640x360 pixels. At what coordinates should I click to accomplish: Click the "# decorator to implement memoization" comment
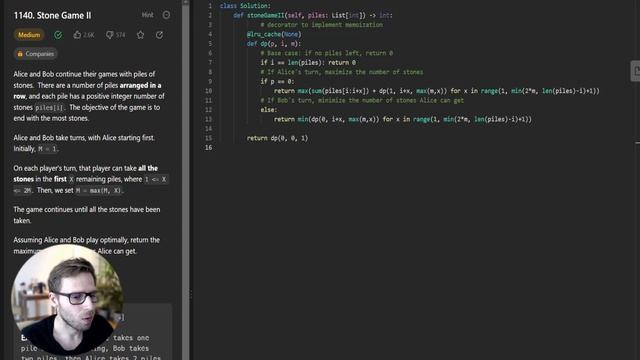(322, 24)
